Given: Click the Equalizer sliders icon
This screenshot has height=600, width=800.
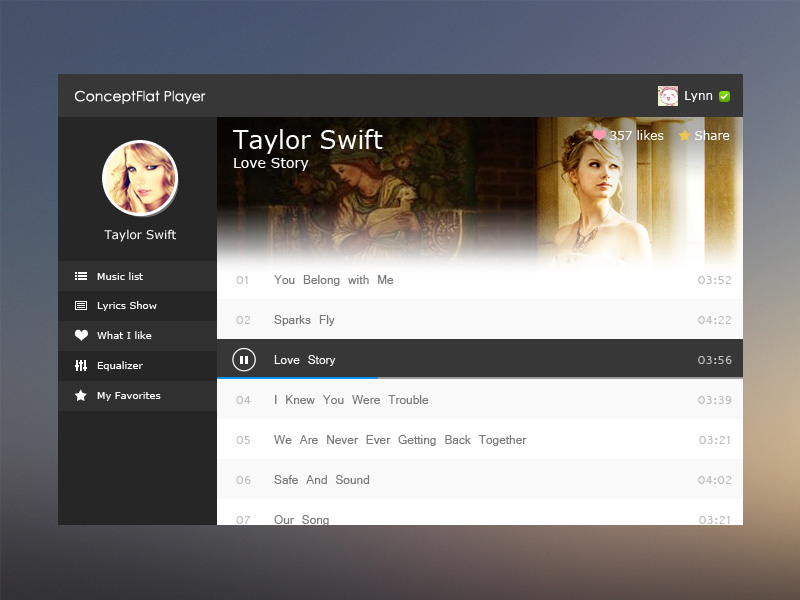Looking at the screenshot, I should coord(81,365).
